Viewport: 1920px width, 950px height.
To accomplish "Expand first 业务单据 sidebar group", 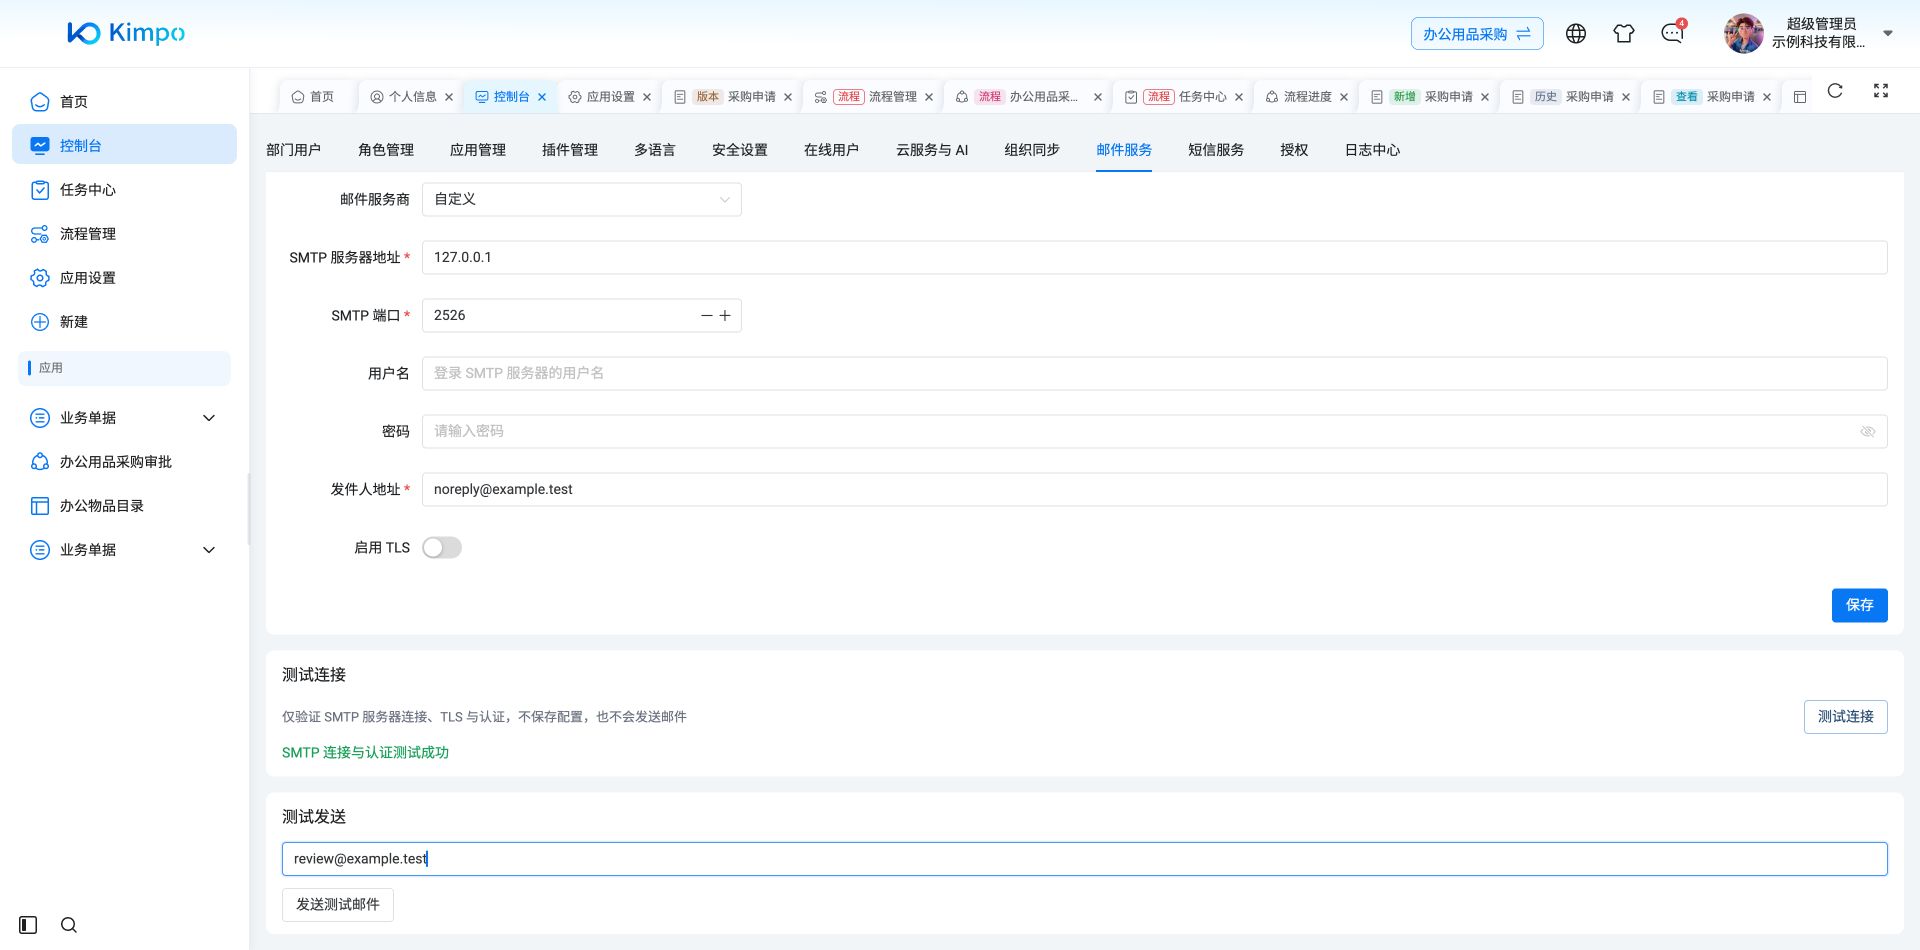I will (x=124, y=417).
